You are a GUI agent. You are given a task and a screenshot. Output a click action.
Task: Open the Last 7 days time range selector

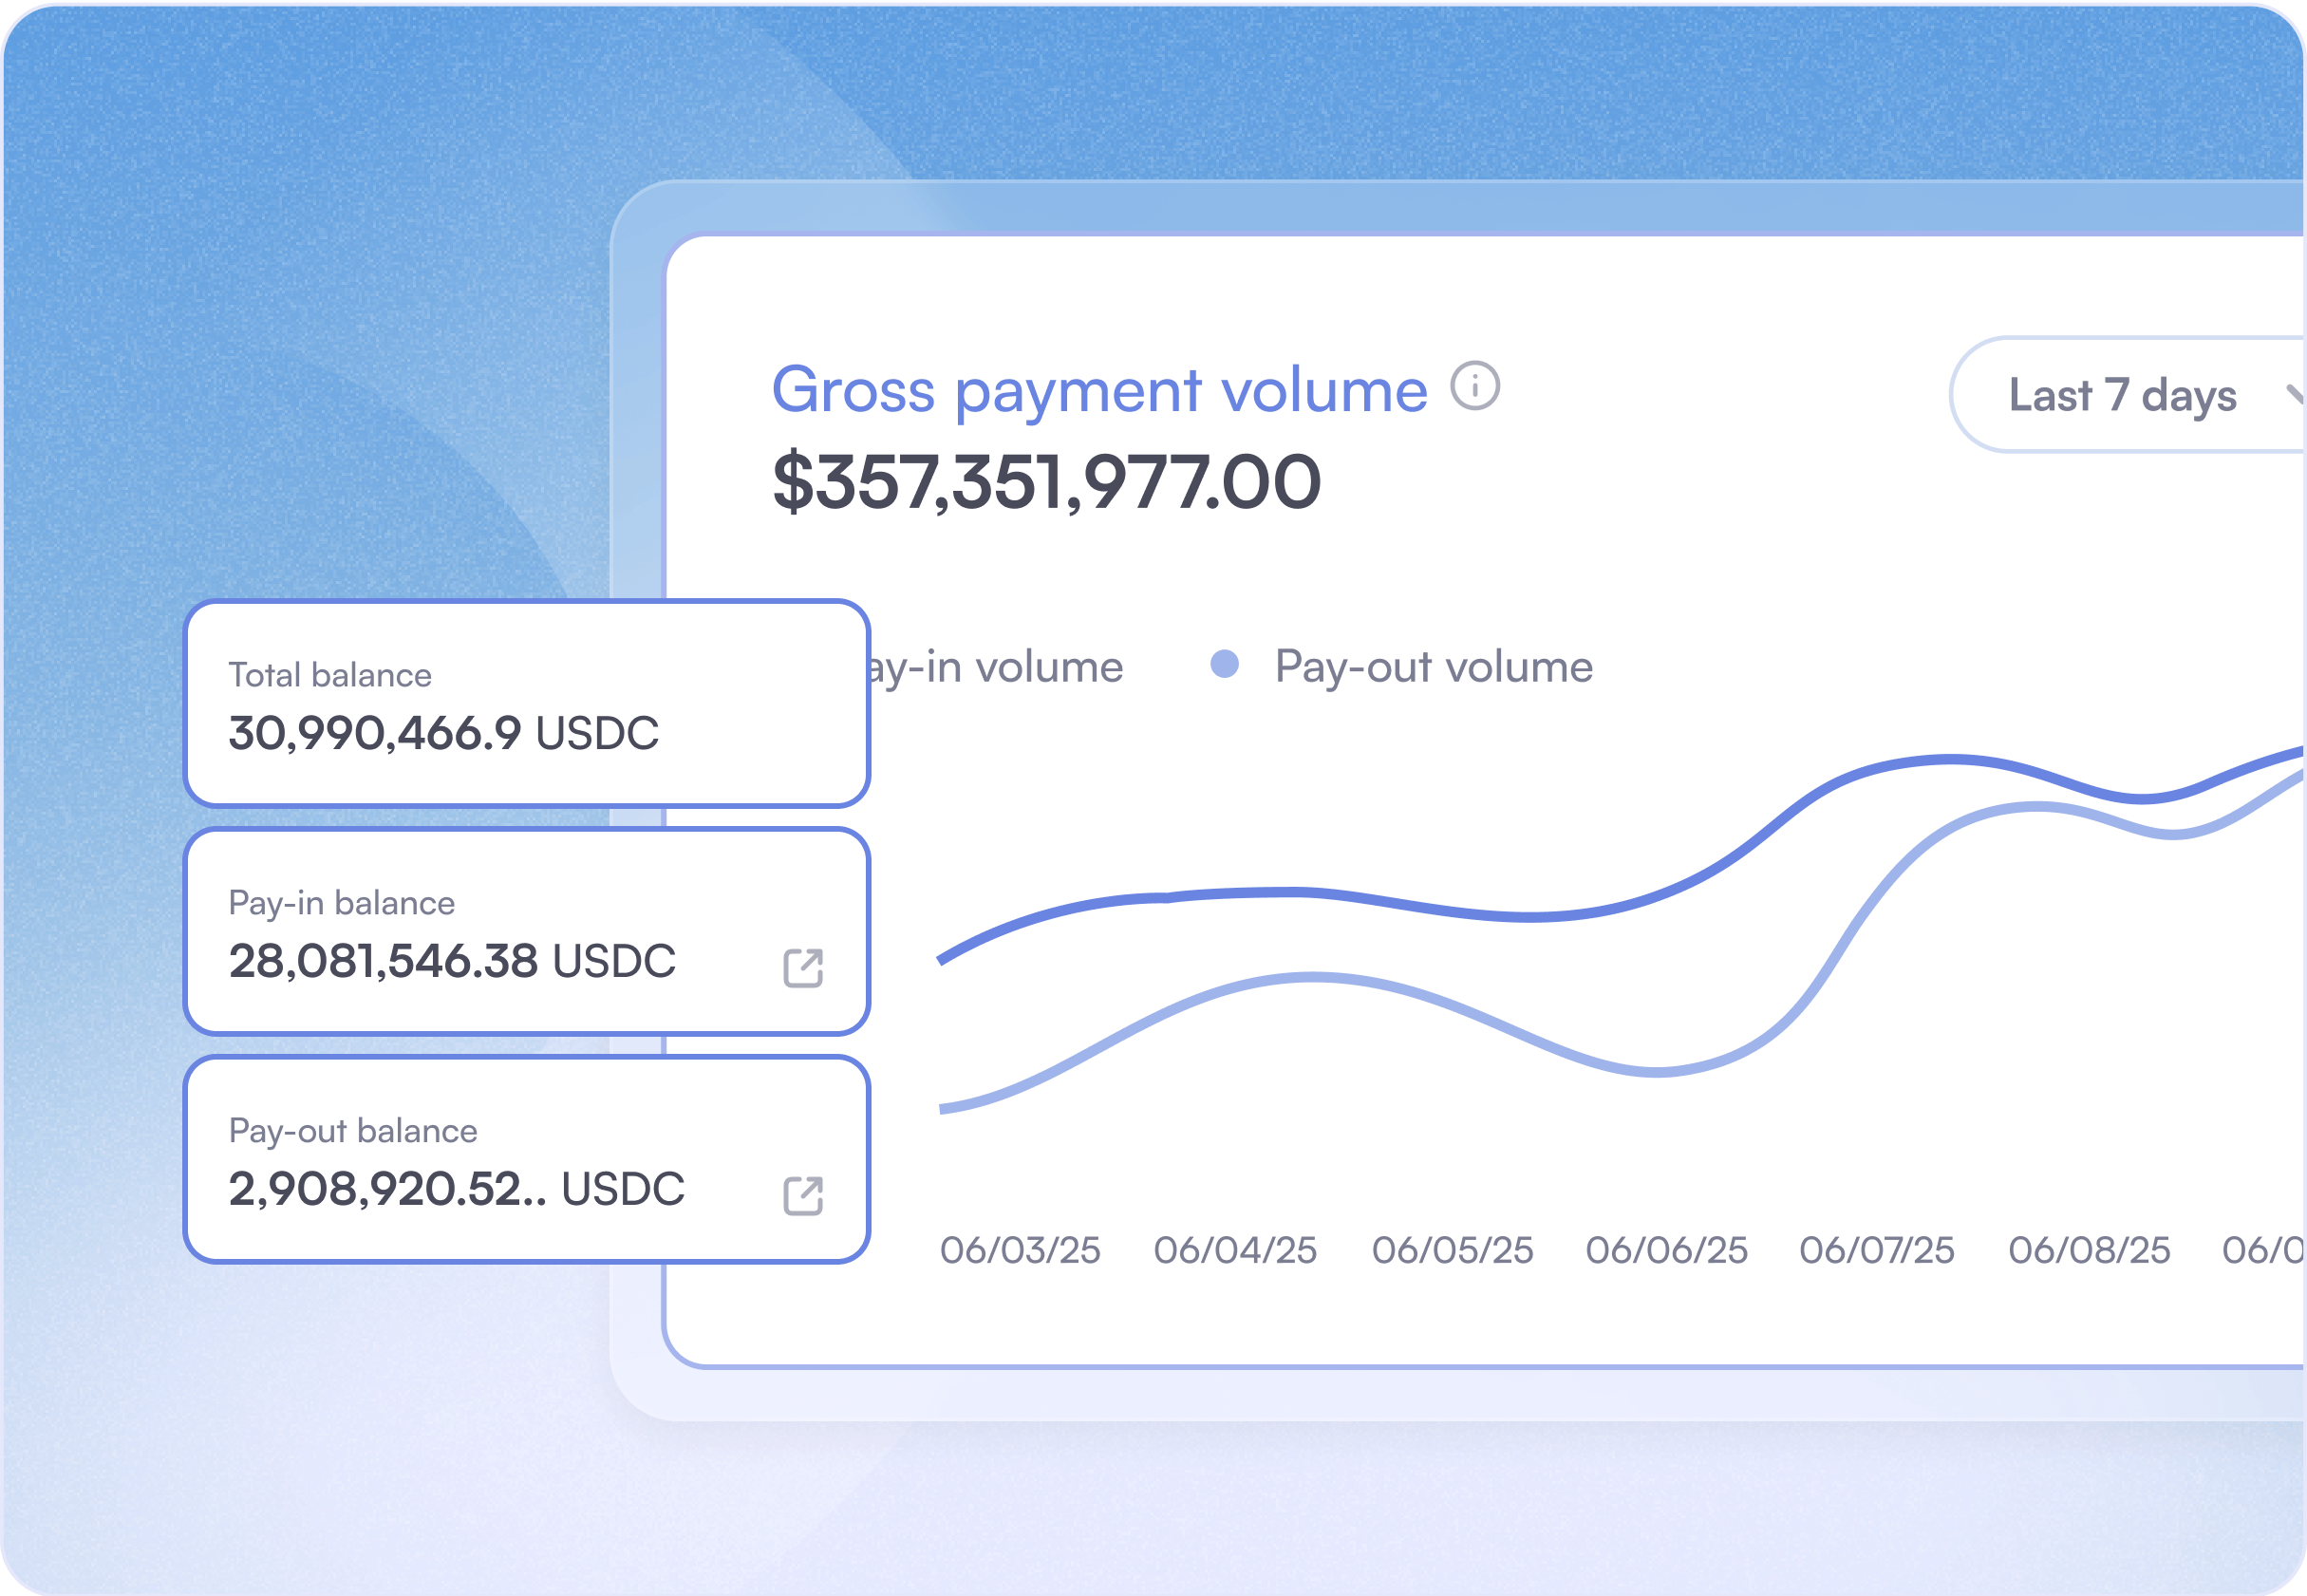point(2122,395)
